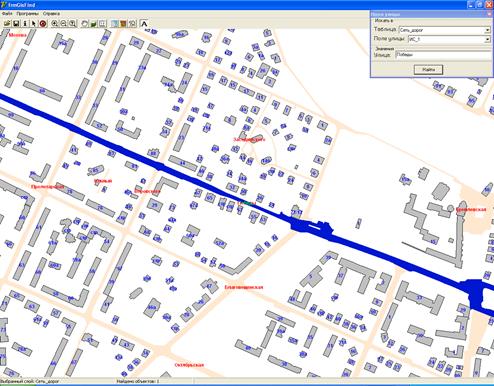Image resolution: width=494 pixels, height=386 pixels.
Task: Open file with the folder toolbar icon
Action: click(7, 23)
